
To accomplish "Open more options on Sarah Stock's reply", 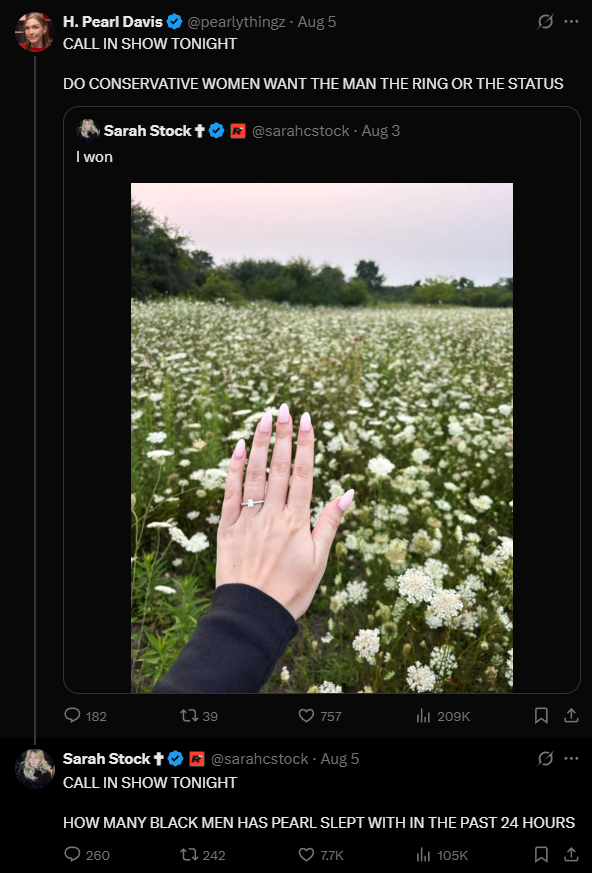I will [571, 758].
